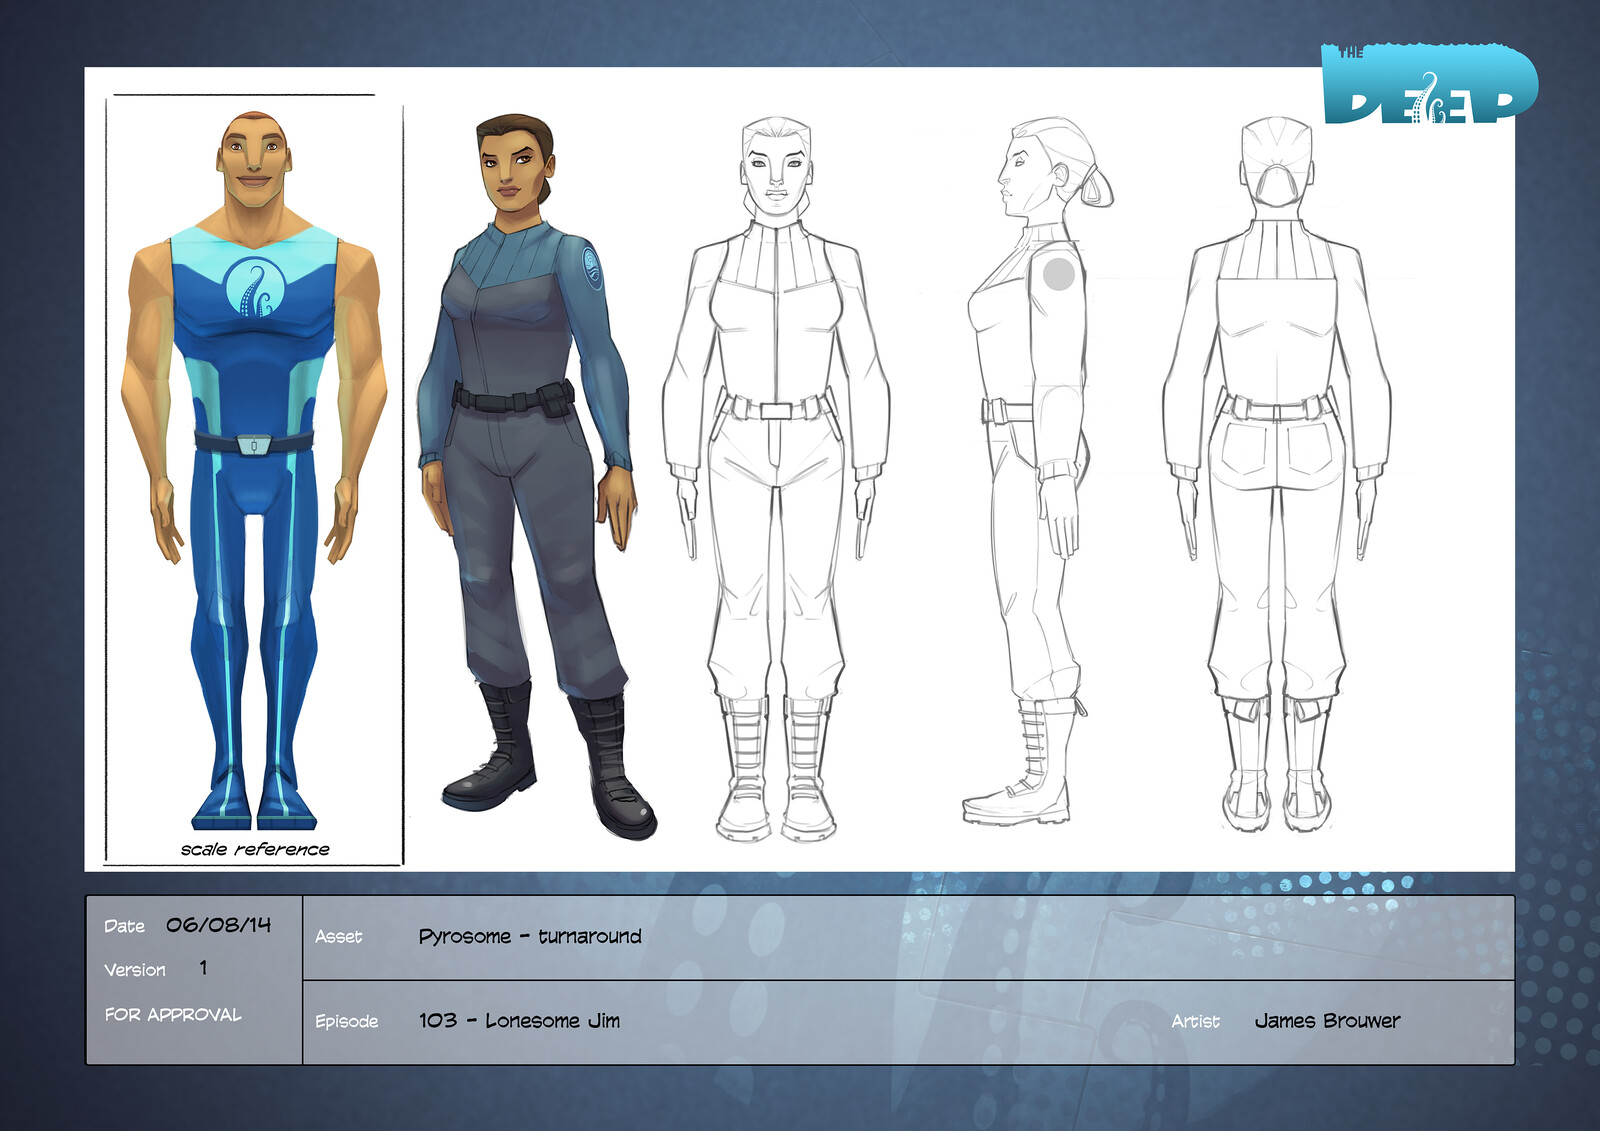Select the side profile line drawing
1600x1131 pixels.
coord(1036,471)
